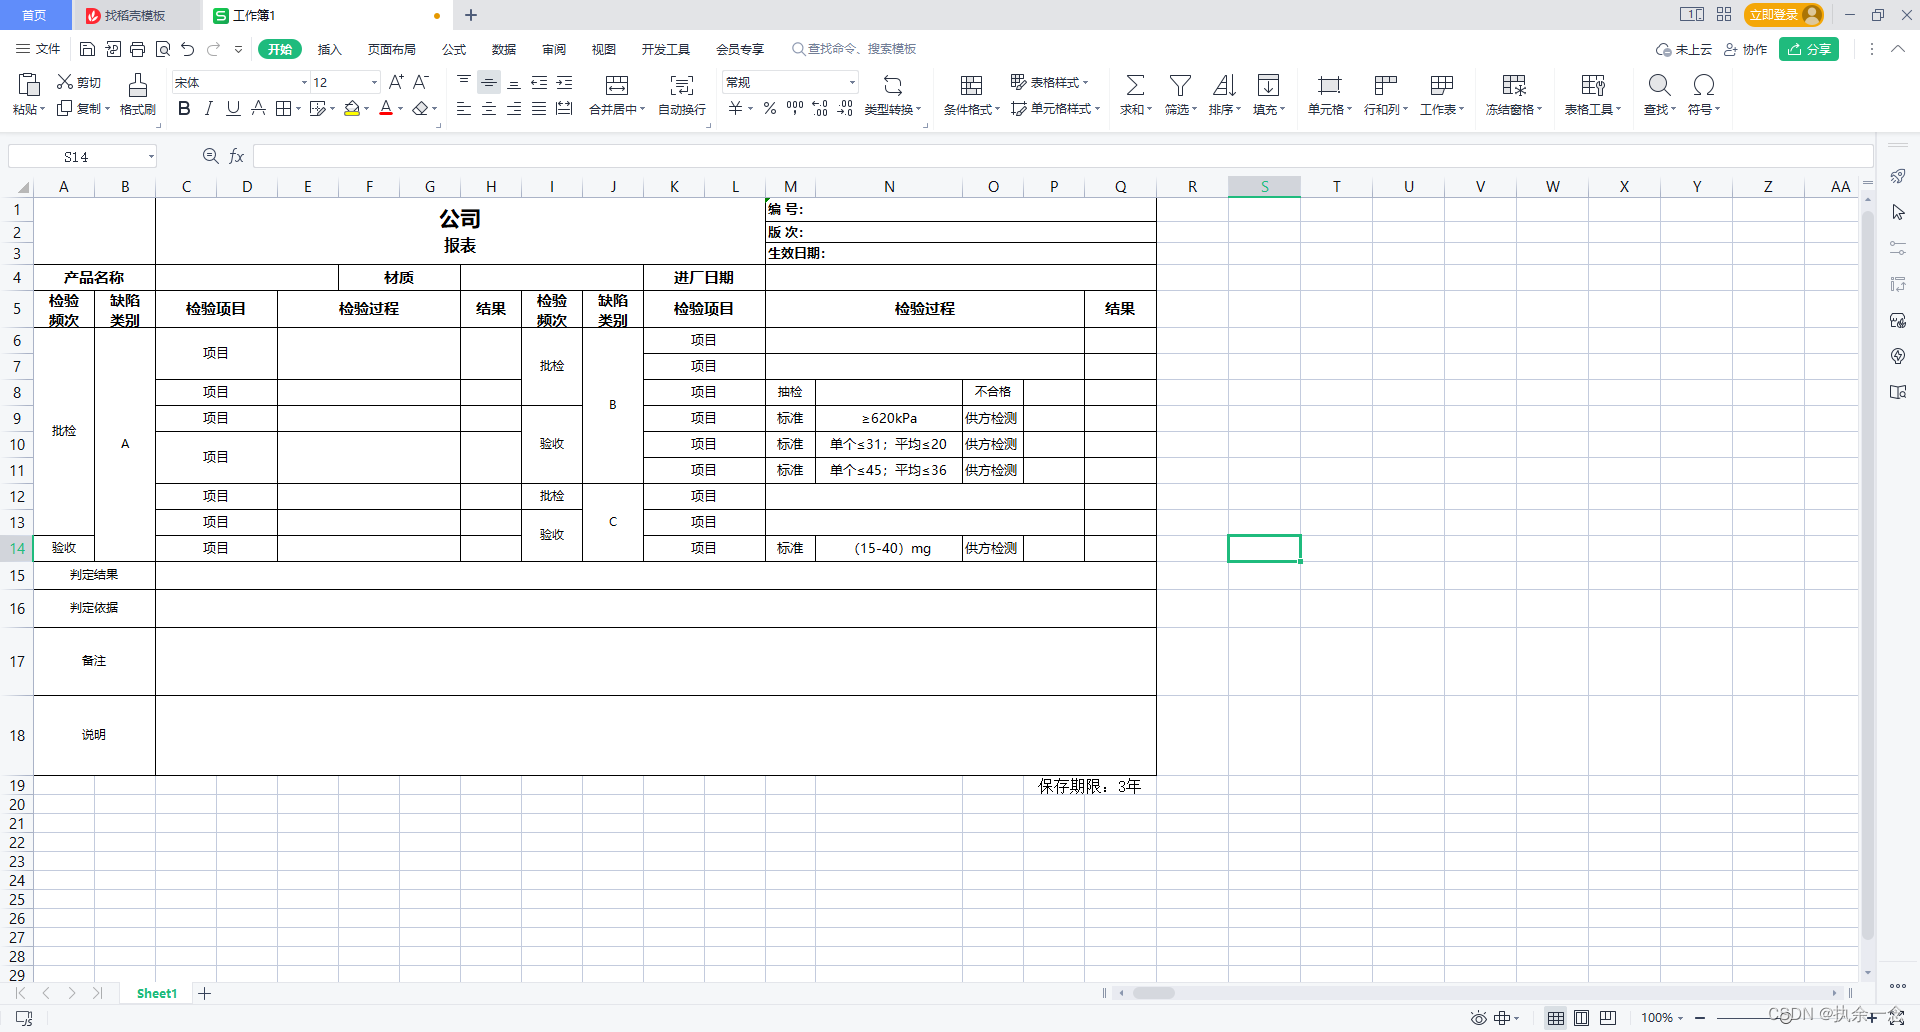This screenshot has width=1920, height=1032.
Task: Open the Review (审阅) tab
Action: tap(554, 49)
